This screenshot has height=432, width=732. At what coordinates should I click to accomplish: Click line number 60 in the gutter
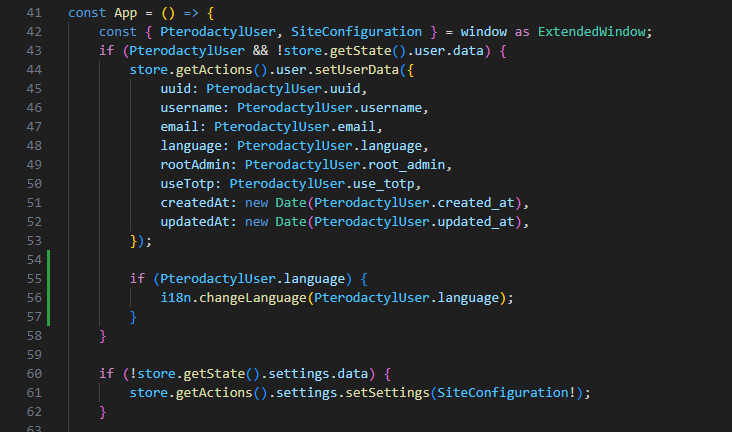[32, 373]
